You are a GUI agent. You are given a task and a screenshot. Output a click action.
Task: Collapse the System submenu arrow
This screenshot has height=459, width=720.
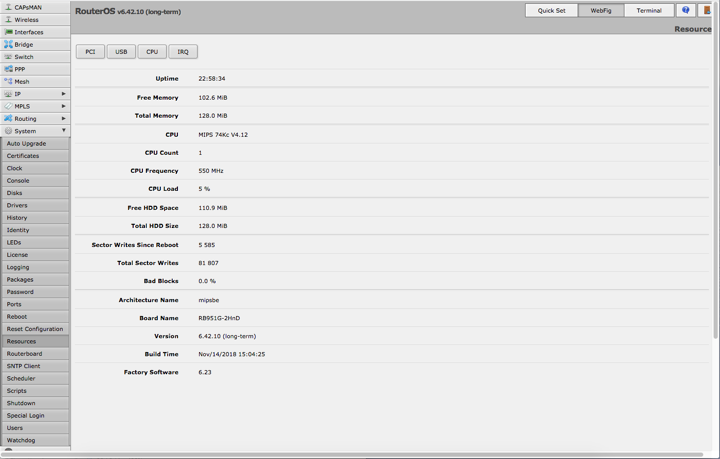pyautogui.click(x=63, y=130)
